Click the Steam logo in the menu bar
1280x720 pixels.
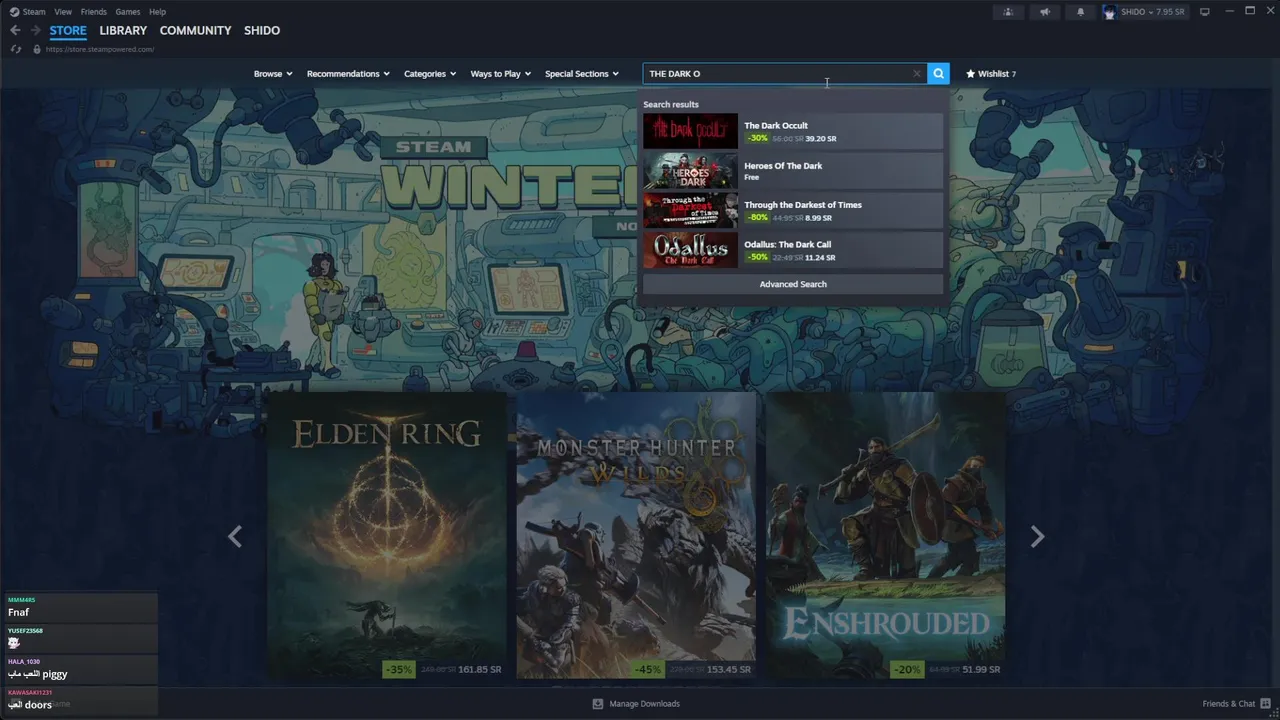point(14,12)
